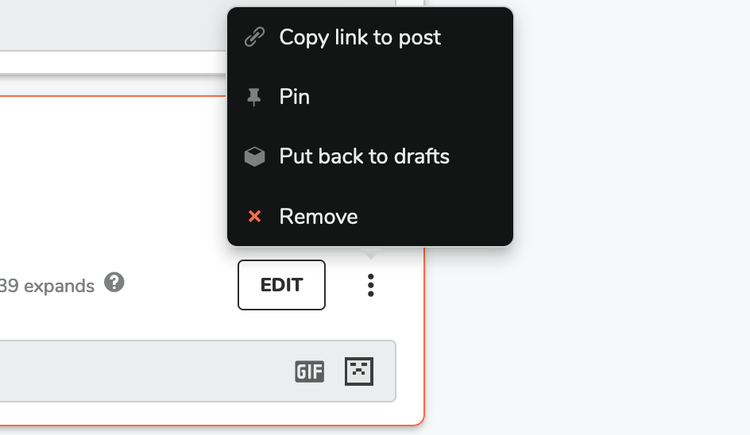Choose the "Pin" menu option
This screenshot has height=435, width=750.
coord(294,97)
